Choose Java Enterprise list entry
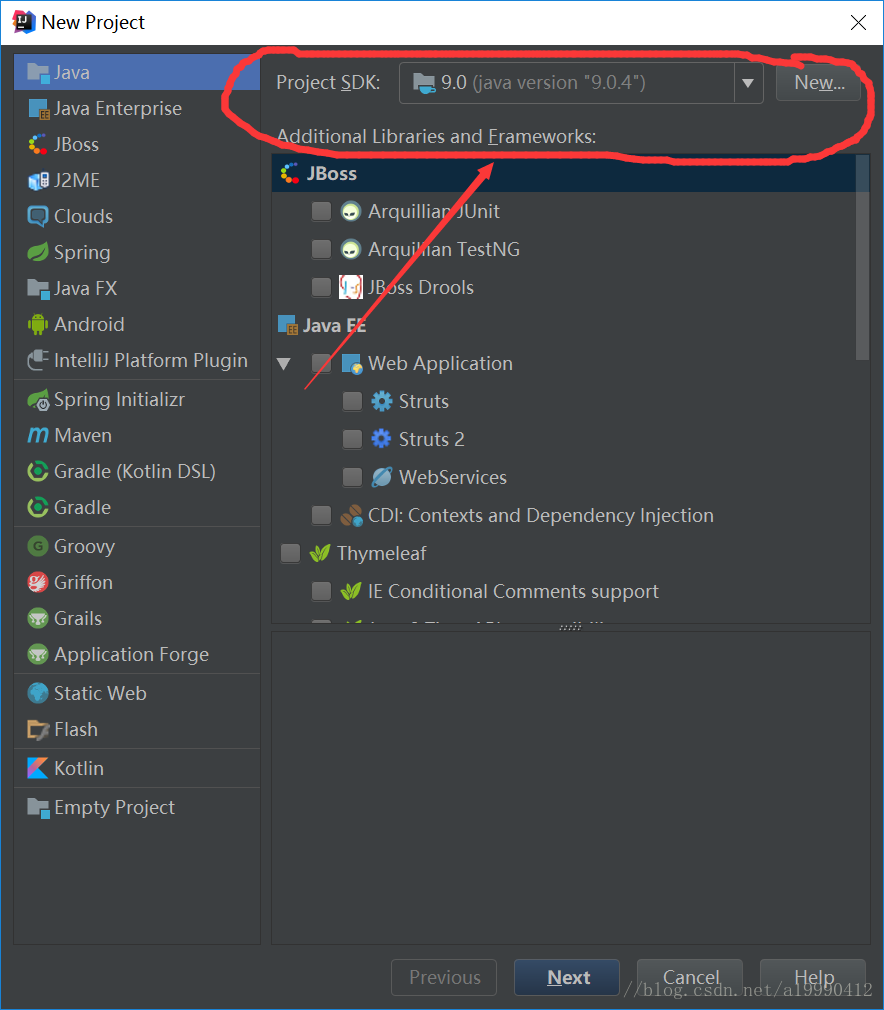This screenshot has height=1010, width=884. click(137, 109)
